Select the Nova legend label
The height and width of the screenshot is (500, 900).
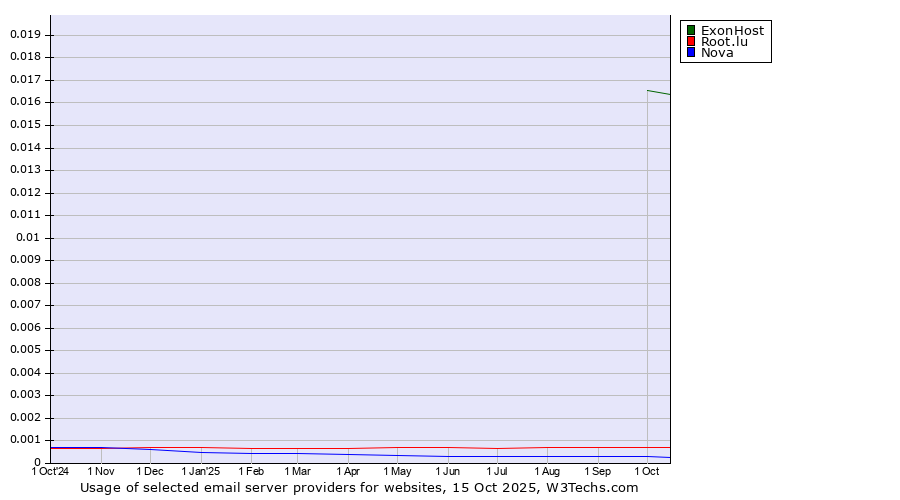[x=717, y=53]
